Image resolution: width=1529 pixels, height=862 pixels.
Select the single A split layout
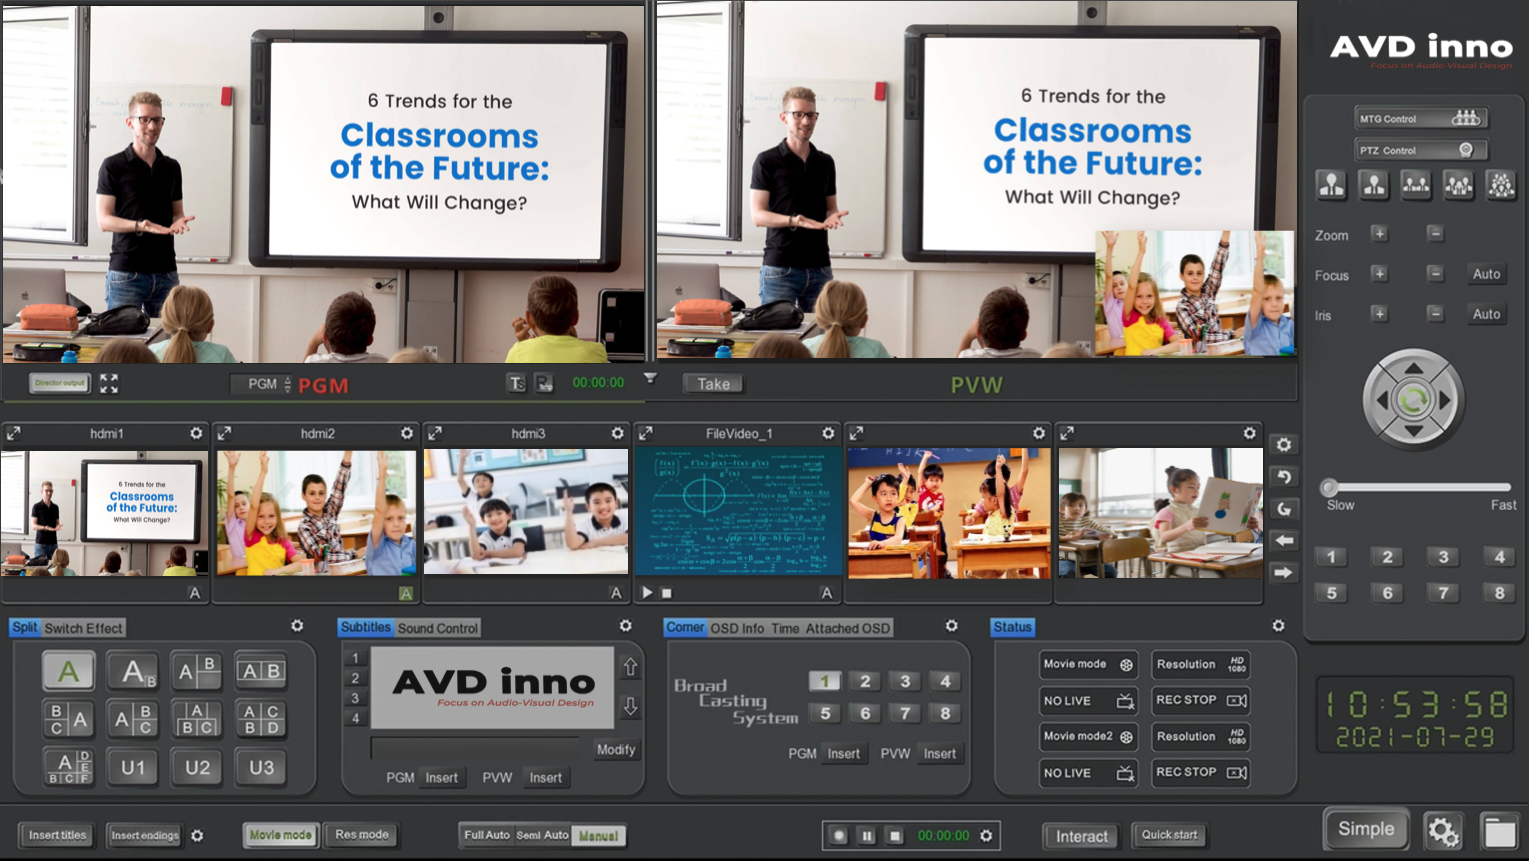pos(68,671)
